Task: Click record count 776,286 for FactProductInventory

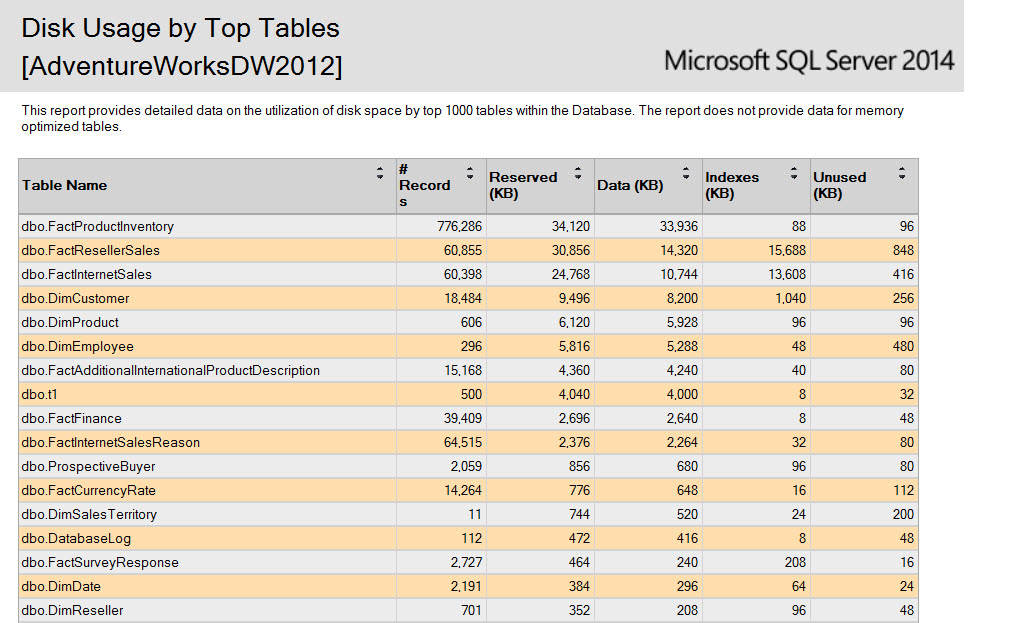Action: (460, 227)
